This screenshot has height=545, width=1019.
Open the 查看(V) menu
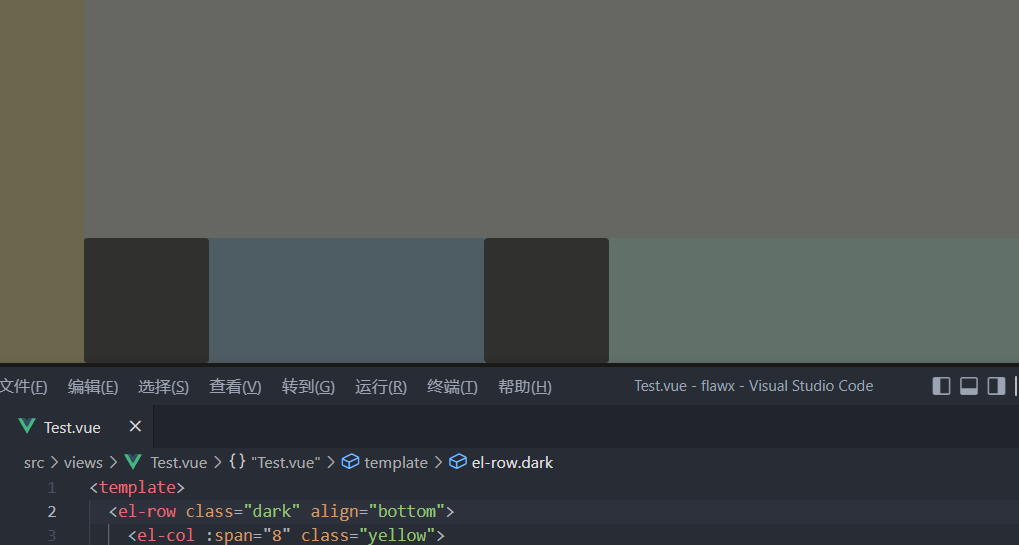[x=235, y=387]
